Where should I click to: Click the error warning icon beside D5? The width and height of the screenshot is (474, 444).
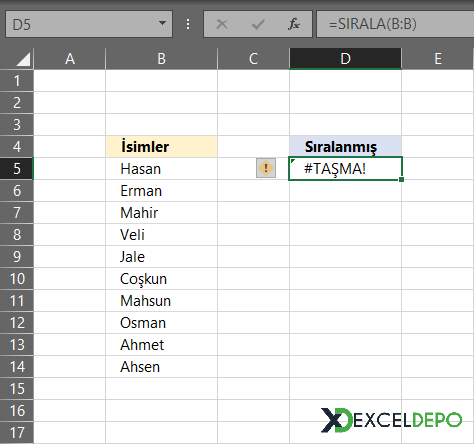coord(266,168)
